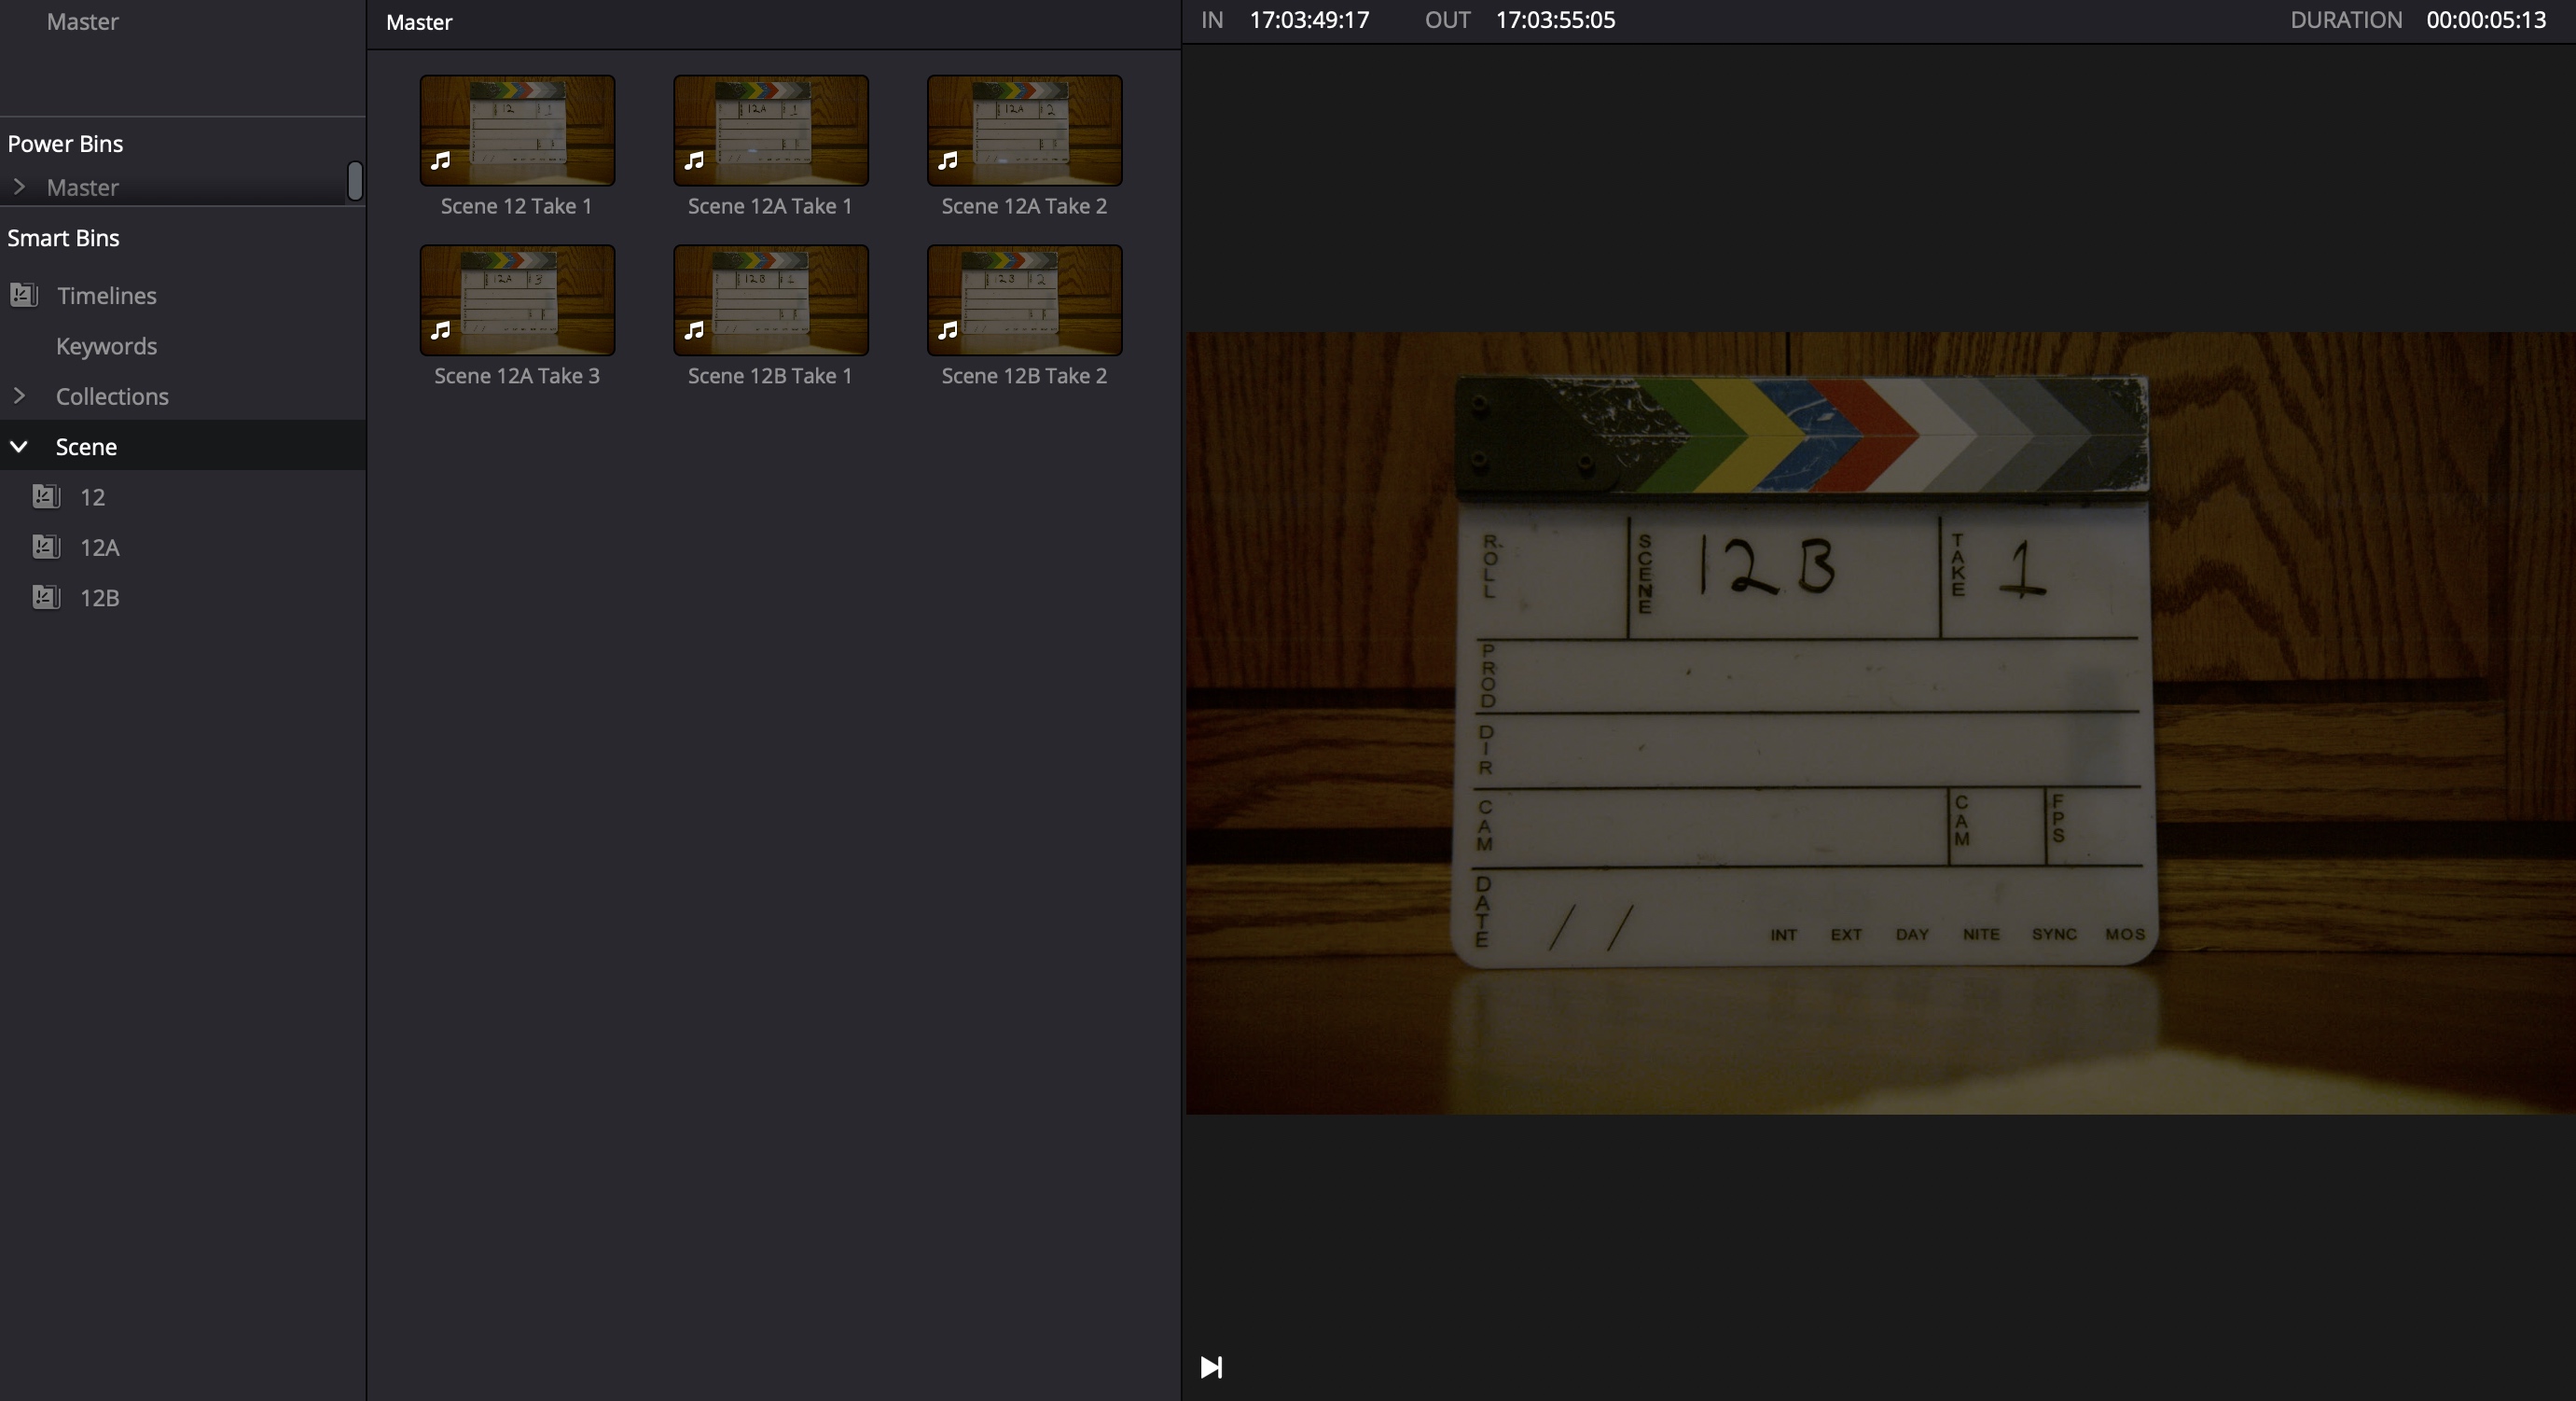
Task: Click the Scene 12A Take 2 clip name
Action: (1024, 206)
